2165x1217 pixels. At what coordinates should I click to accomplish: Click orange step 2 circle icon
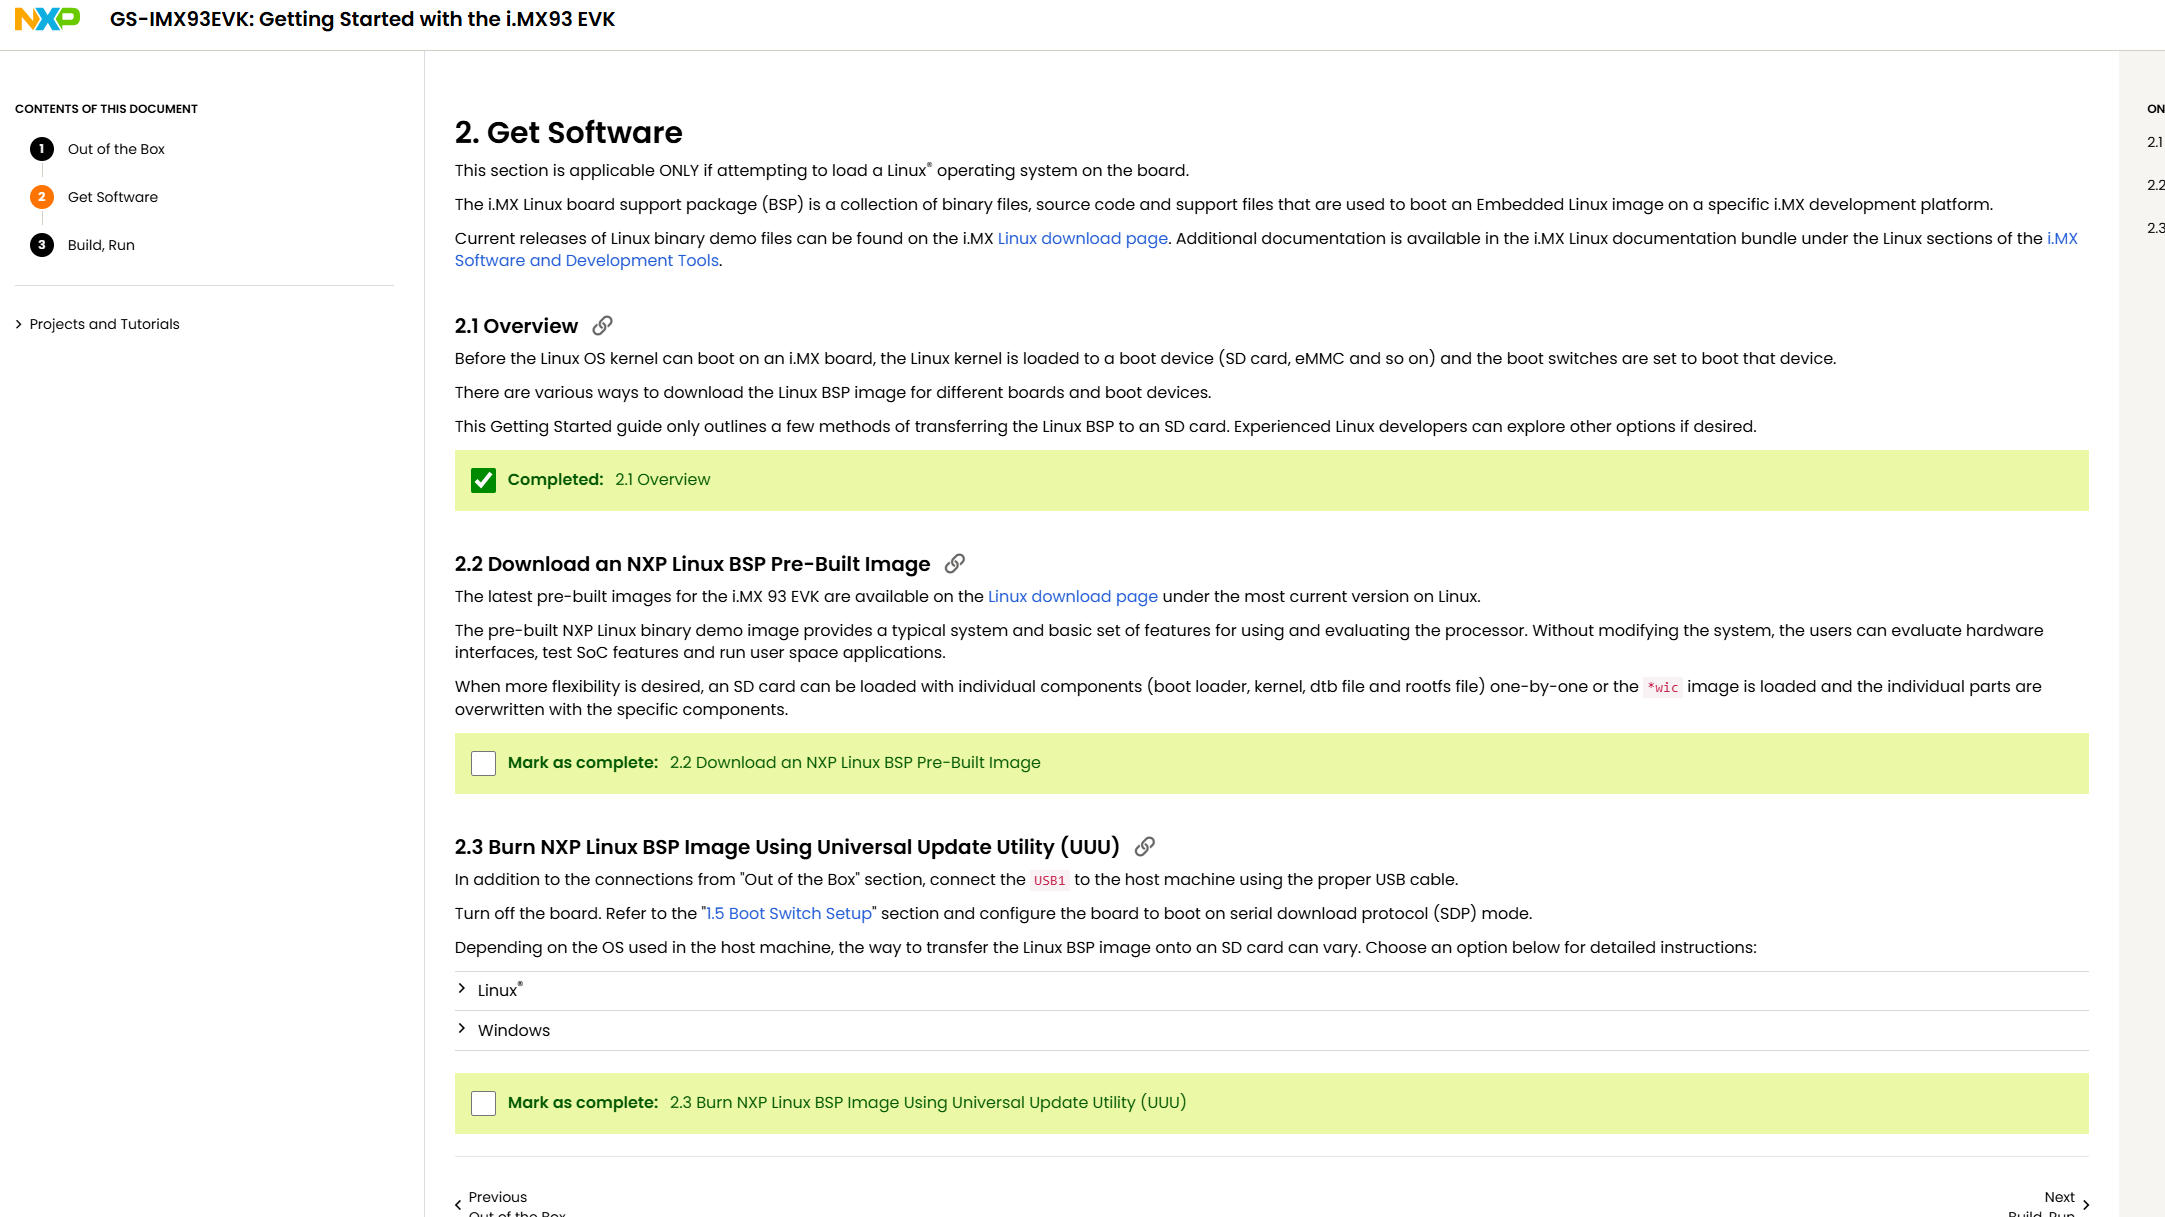42,197
